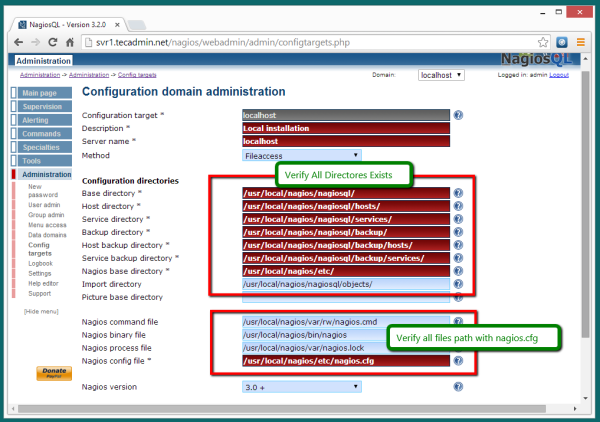The width and height of the screenshot is (600, 422).
Task: Open the Domain localhost dropdown
Action: 448,75
